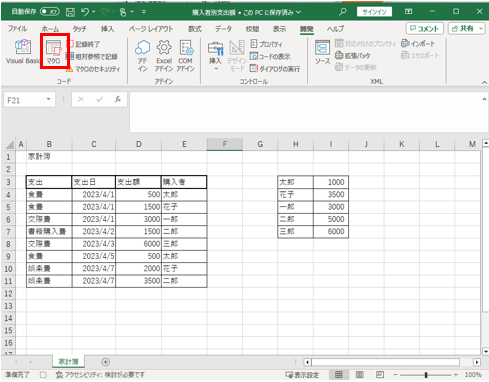Select the 支出額 header cell
The width and height of the screenshot is (489, 382).
pyautogui.click(x=138, y=182)
